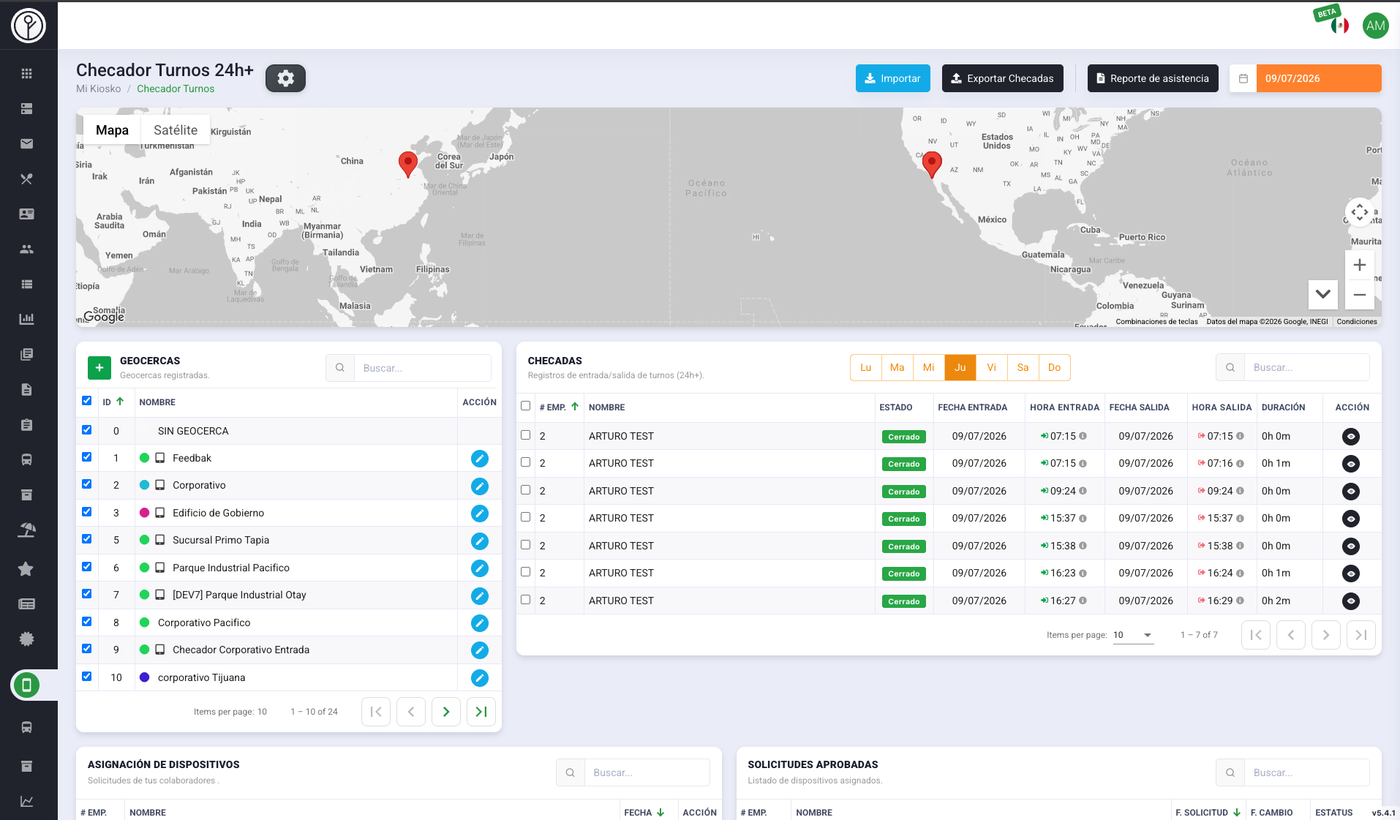The image size is (1400, 820).
Task: Click the Mexico flag language icon
Action: [x=1340, y=25]
